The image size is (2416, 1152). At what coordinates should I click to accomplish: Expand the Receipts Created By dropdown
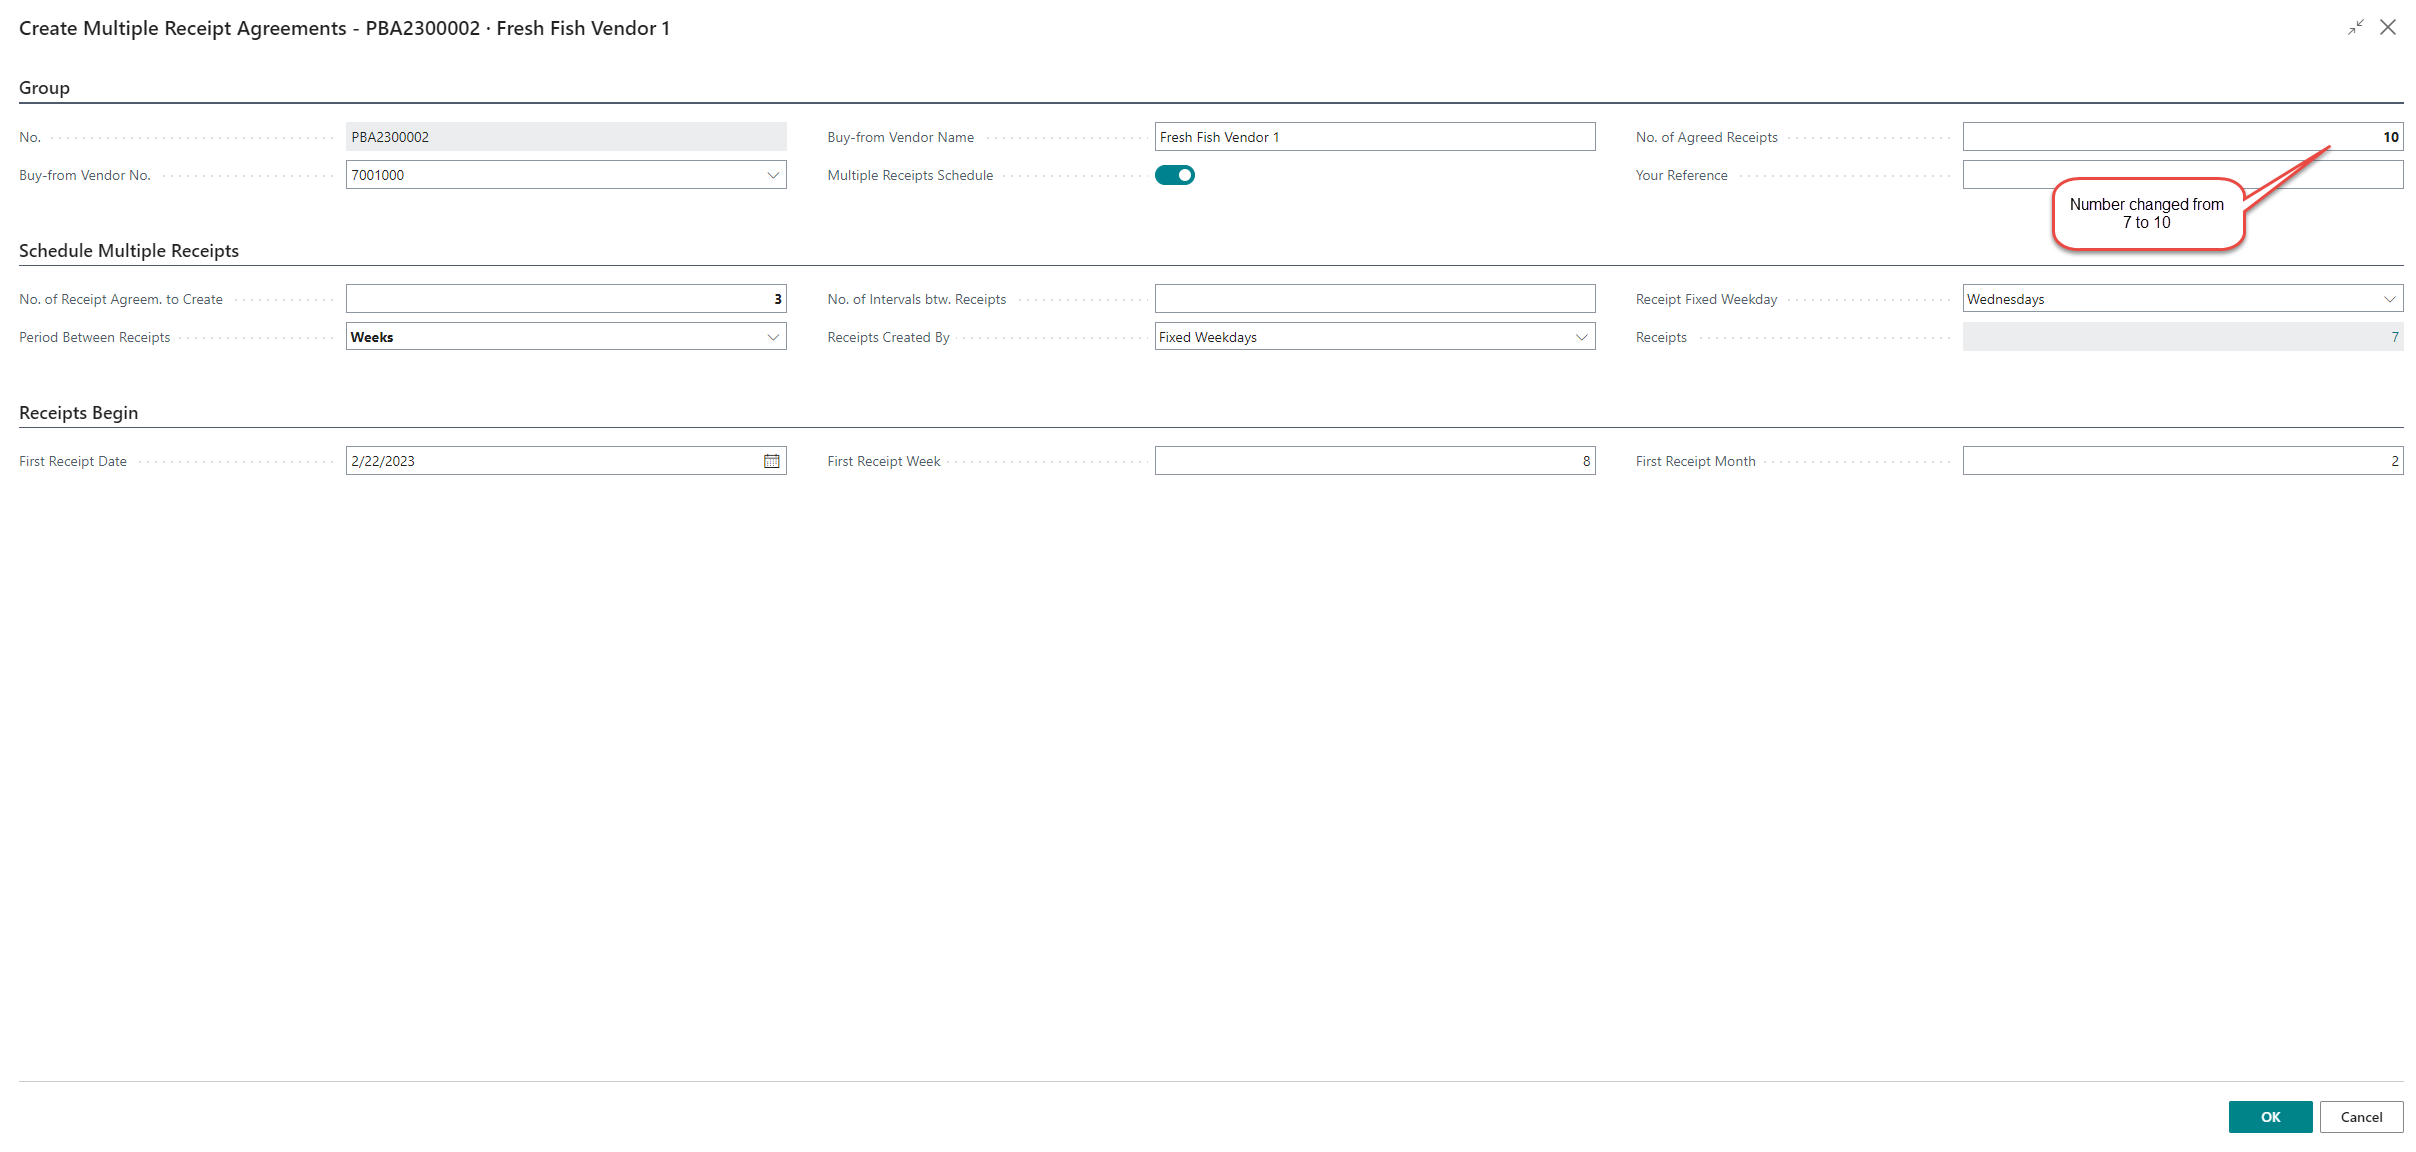click(x=1581, y=337)
